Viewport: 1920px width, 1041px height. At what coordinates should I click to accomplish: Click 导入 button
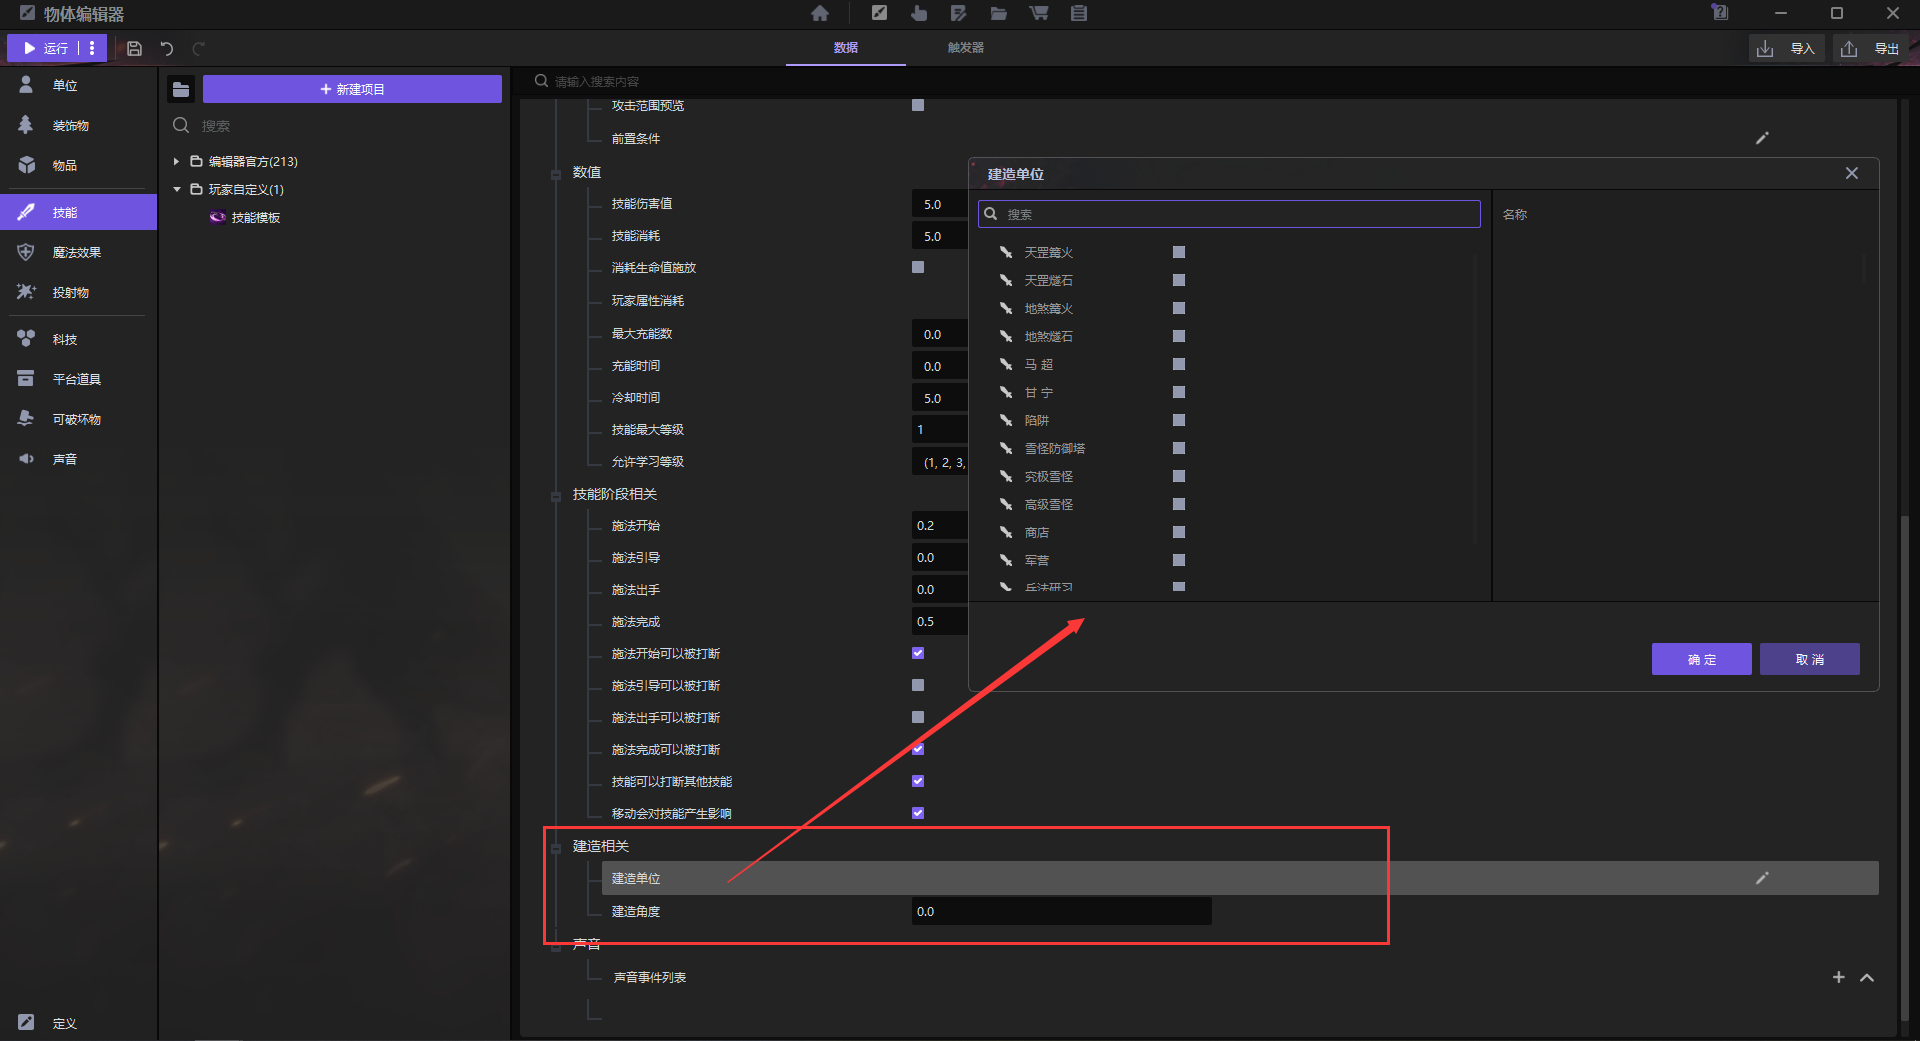tap(1788, 48)
